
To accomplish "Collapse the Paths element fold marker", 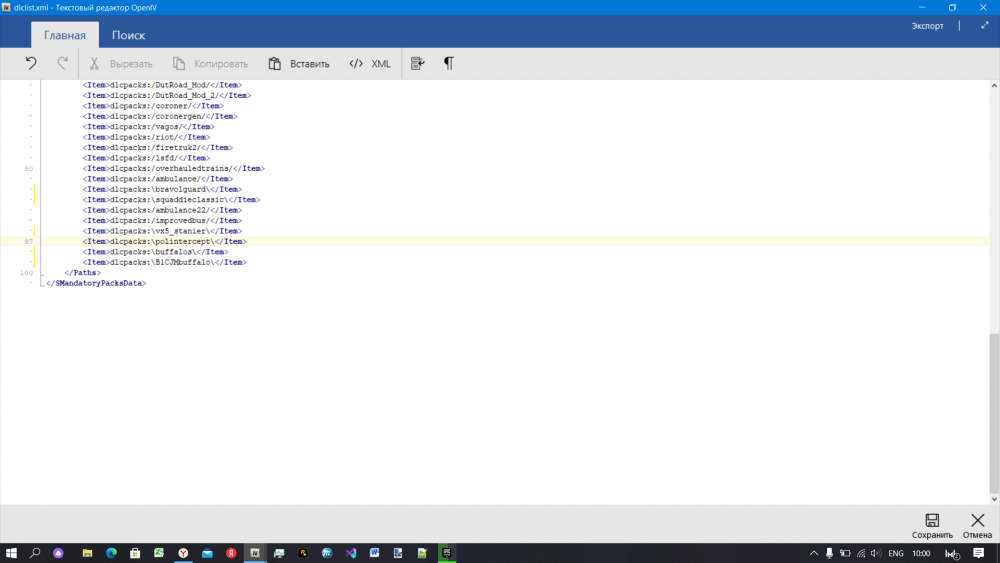I will coord(42,272).
